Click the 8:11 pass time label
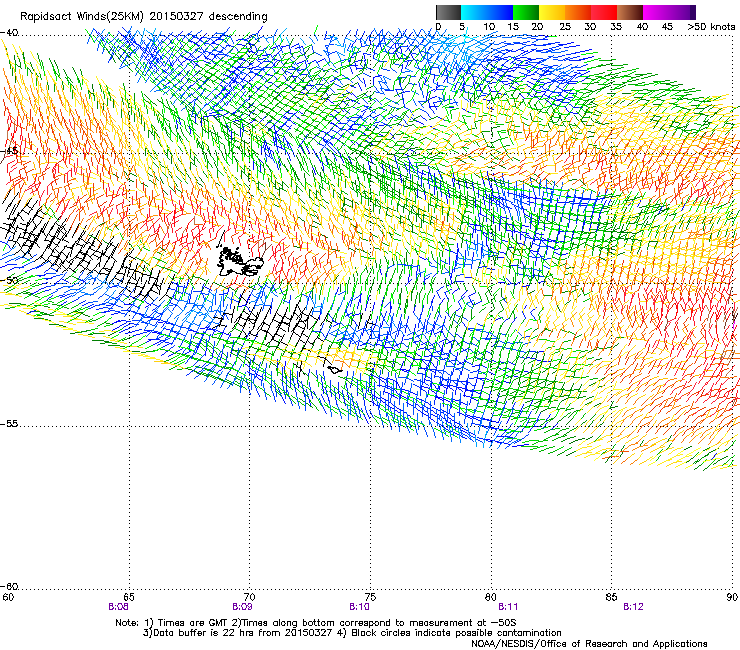The image size is (740, 650). tap(508, 607)
